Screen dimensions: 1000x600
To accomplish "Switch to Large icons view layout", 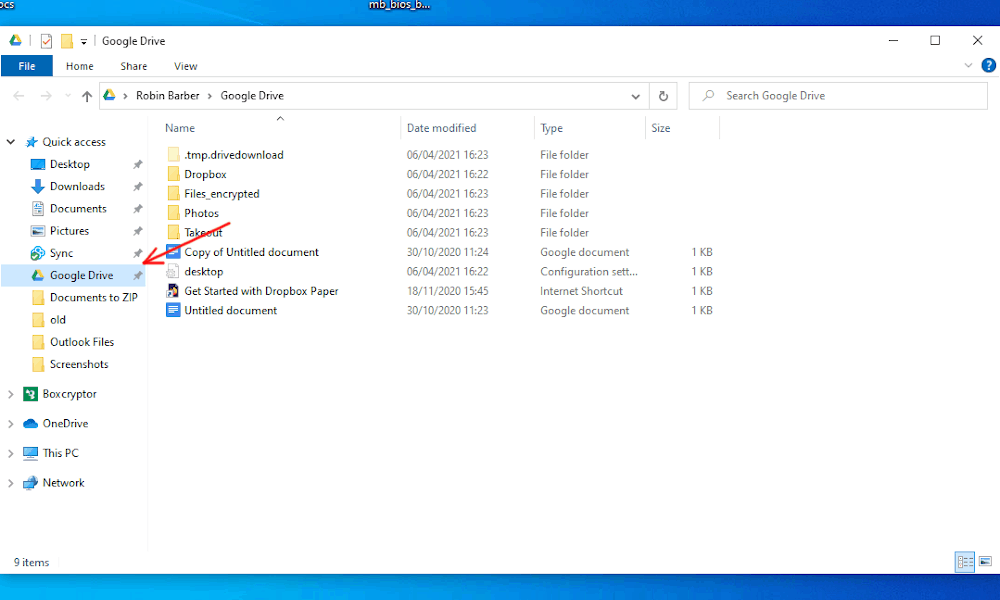I will [x=985, y=562].
